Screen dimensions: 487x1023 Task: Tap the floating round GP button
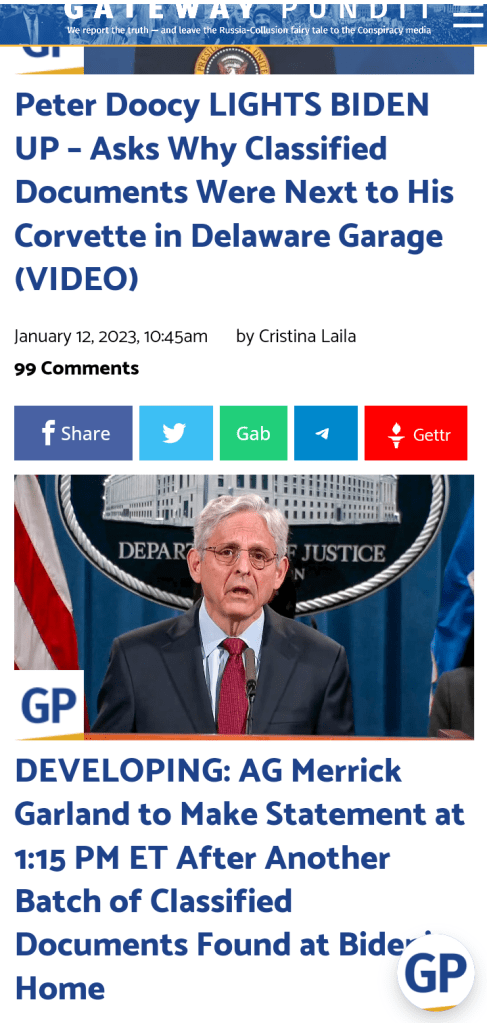[435, 973]
